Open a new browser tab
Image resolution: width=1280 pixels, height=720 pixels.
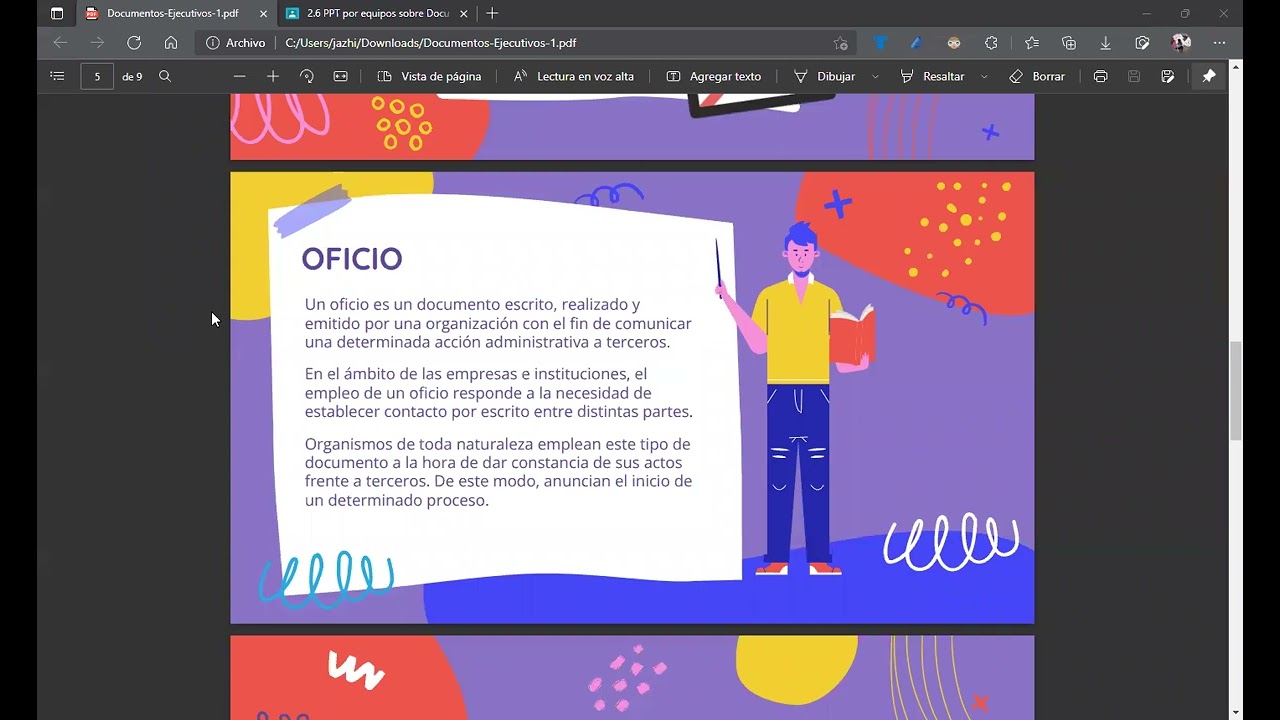tap(491, 14)
